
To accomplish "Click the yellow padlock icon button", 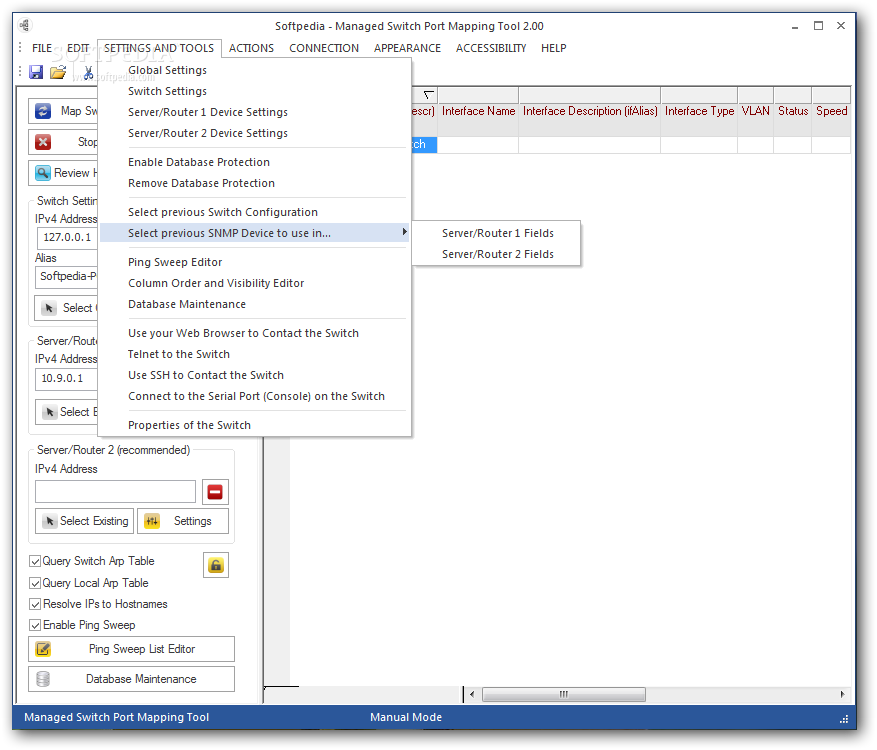I will [216, 565].
